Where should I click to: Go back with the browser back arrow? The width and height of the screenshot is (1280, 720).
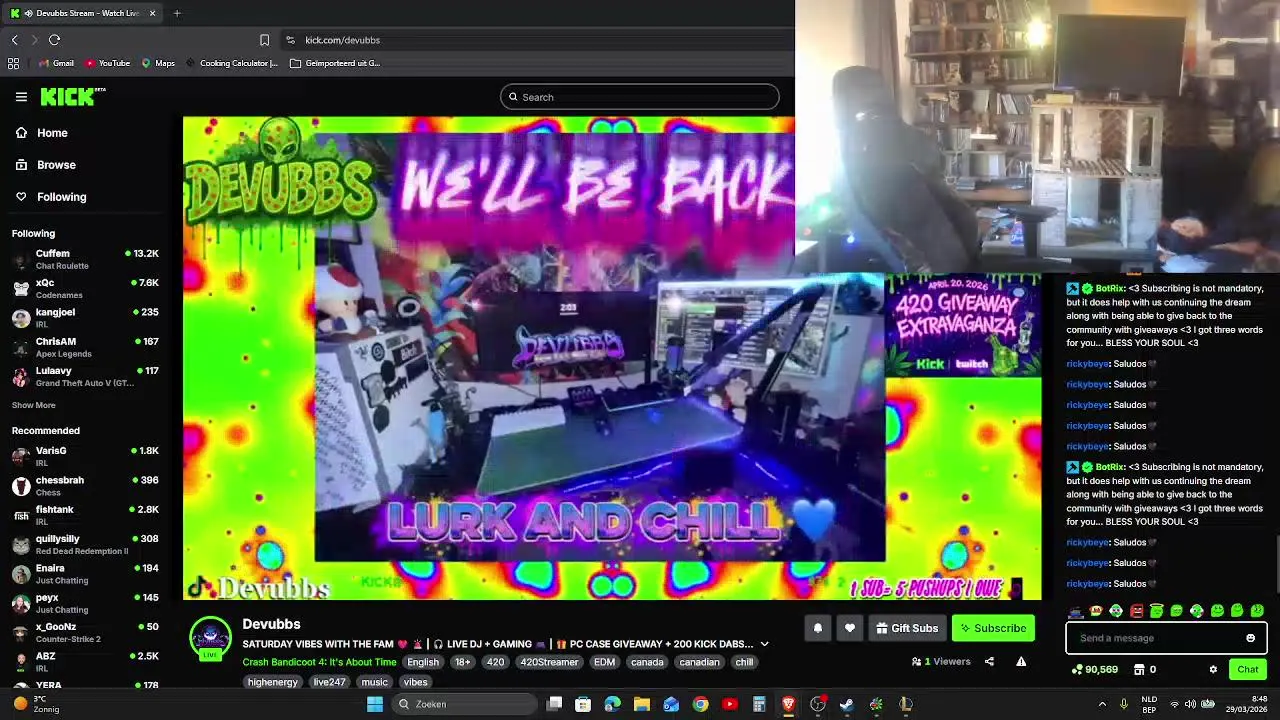click(14, 40)
